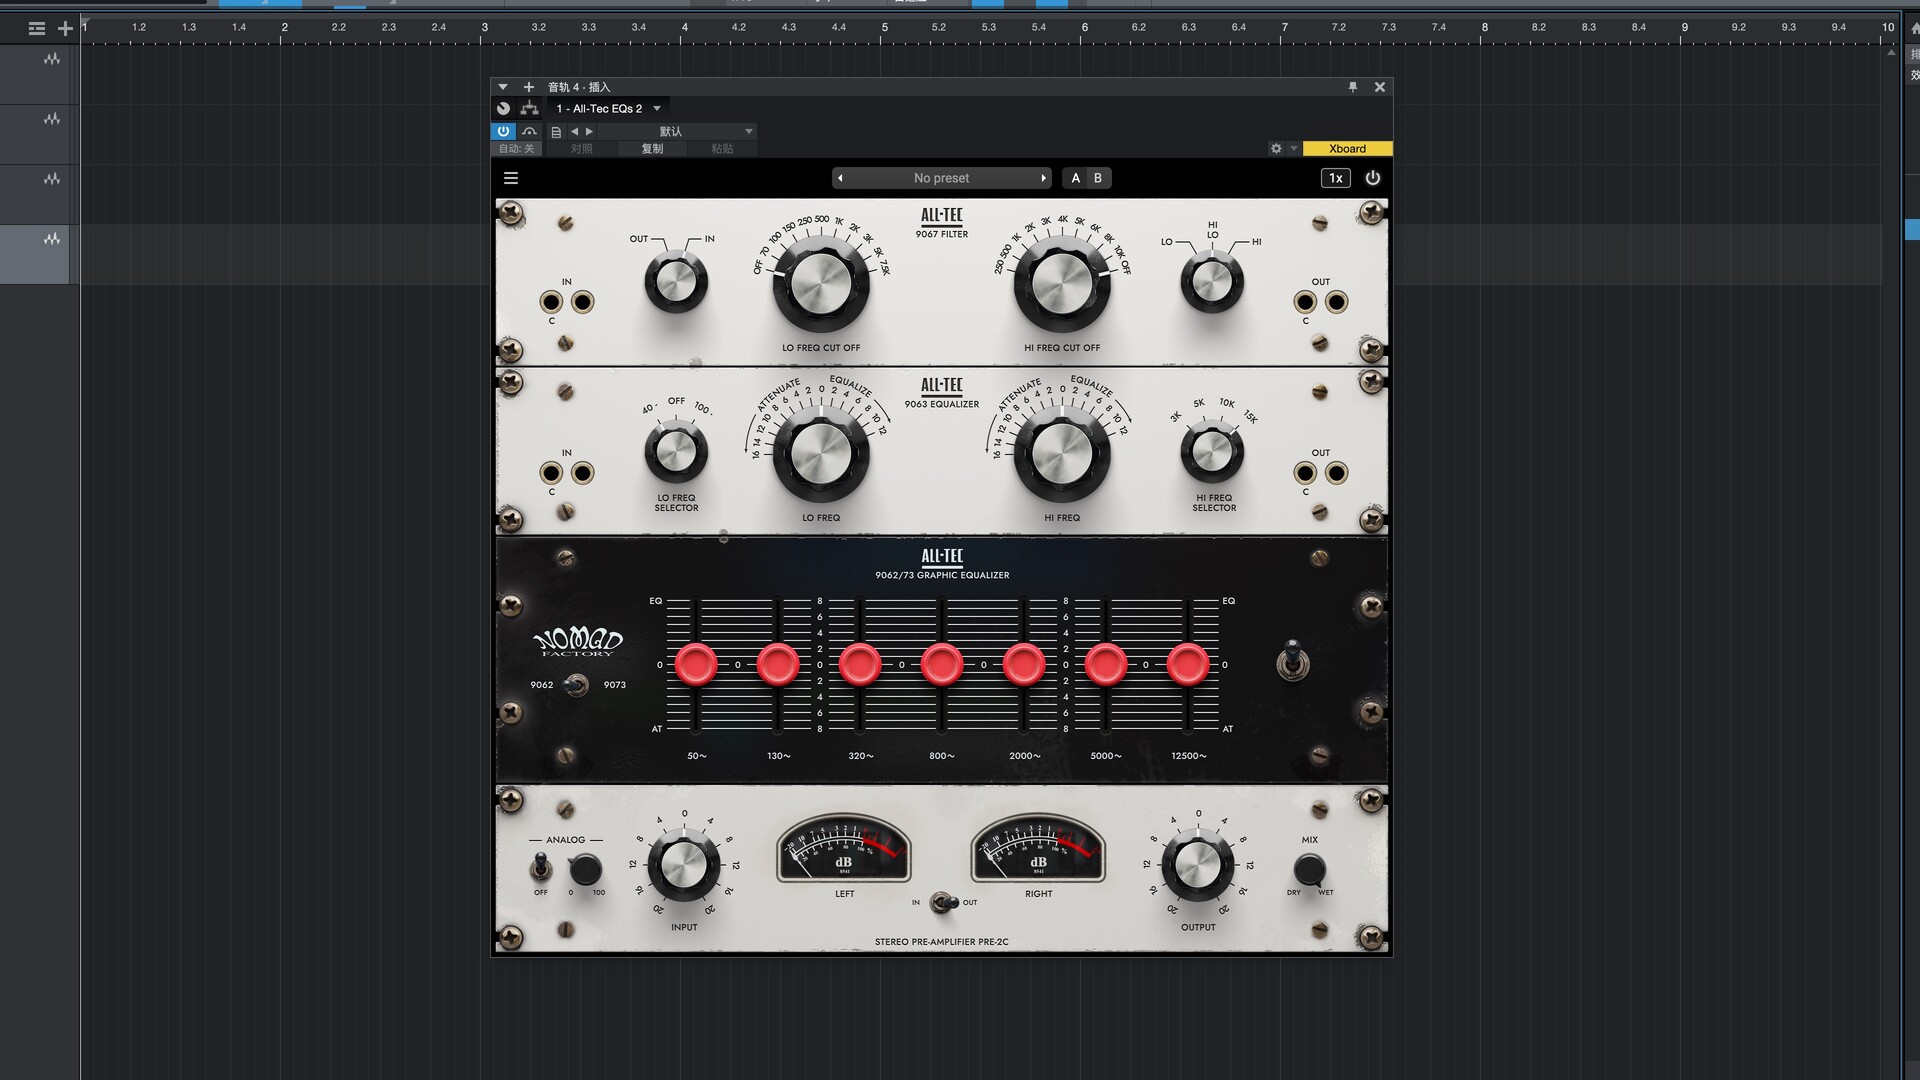The height and width of the screenshot is (1080, 1920).
Task: Click the LO/HI selector knob
Action: (x=1212, y=282)
